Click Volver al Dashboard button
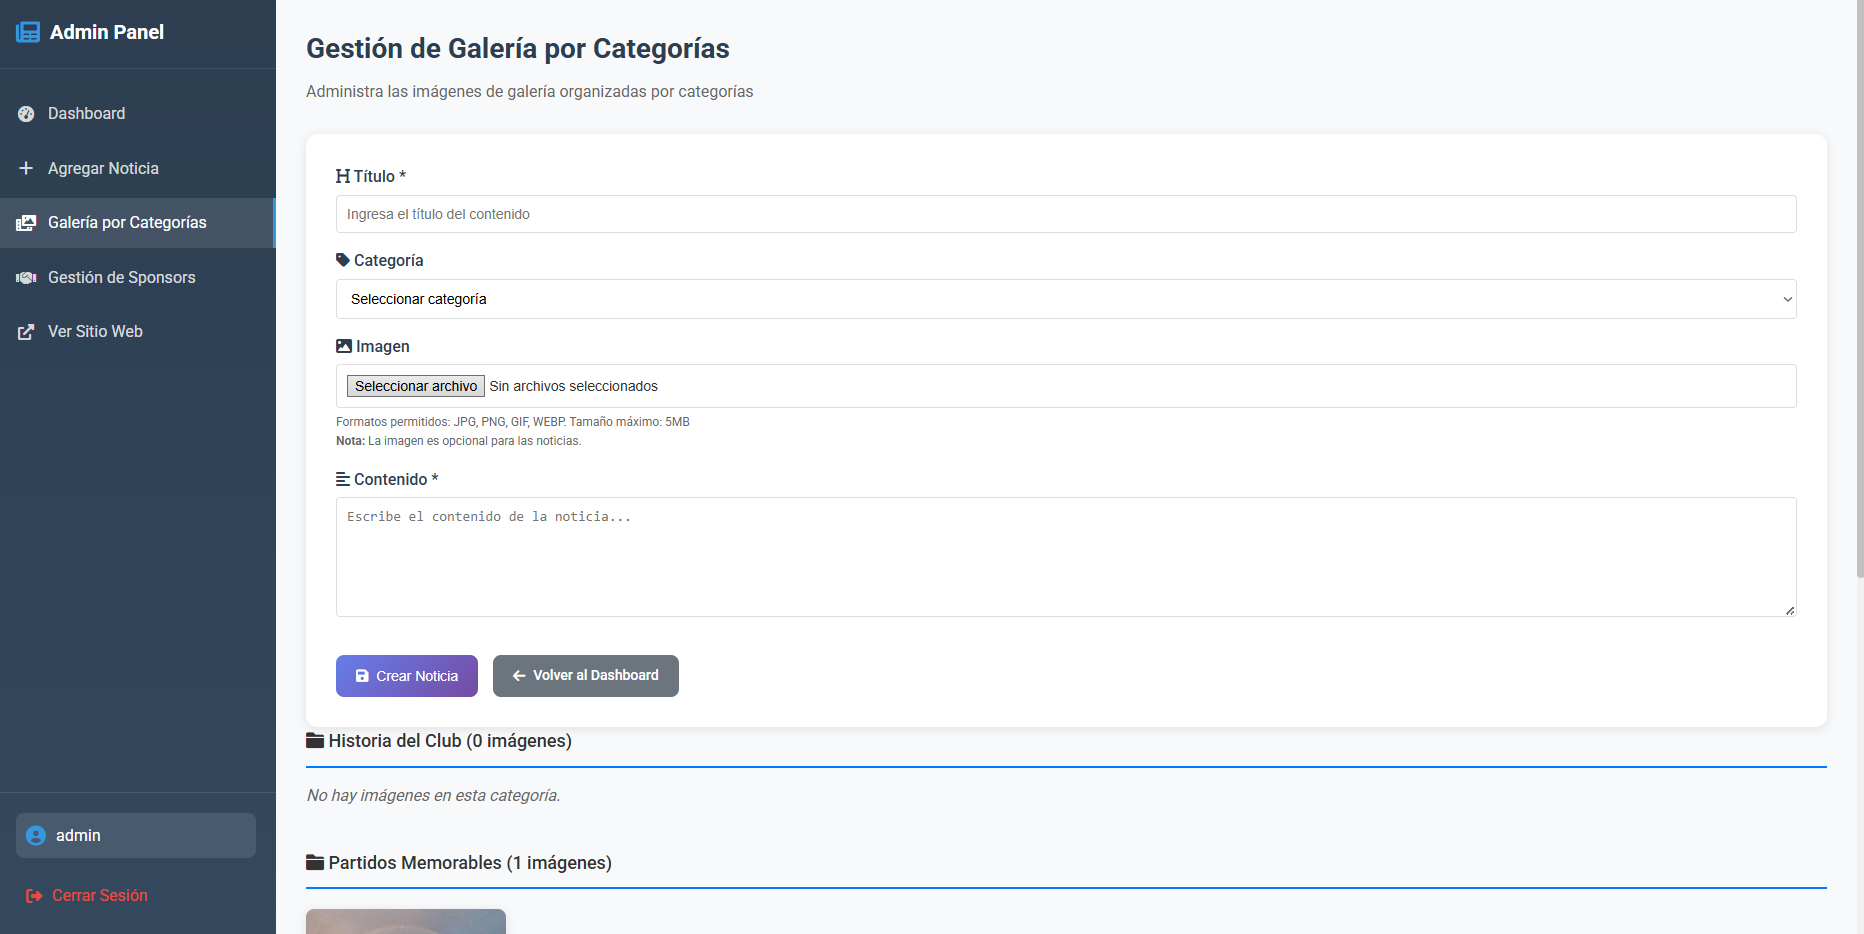 585,676
